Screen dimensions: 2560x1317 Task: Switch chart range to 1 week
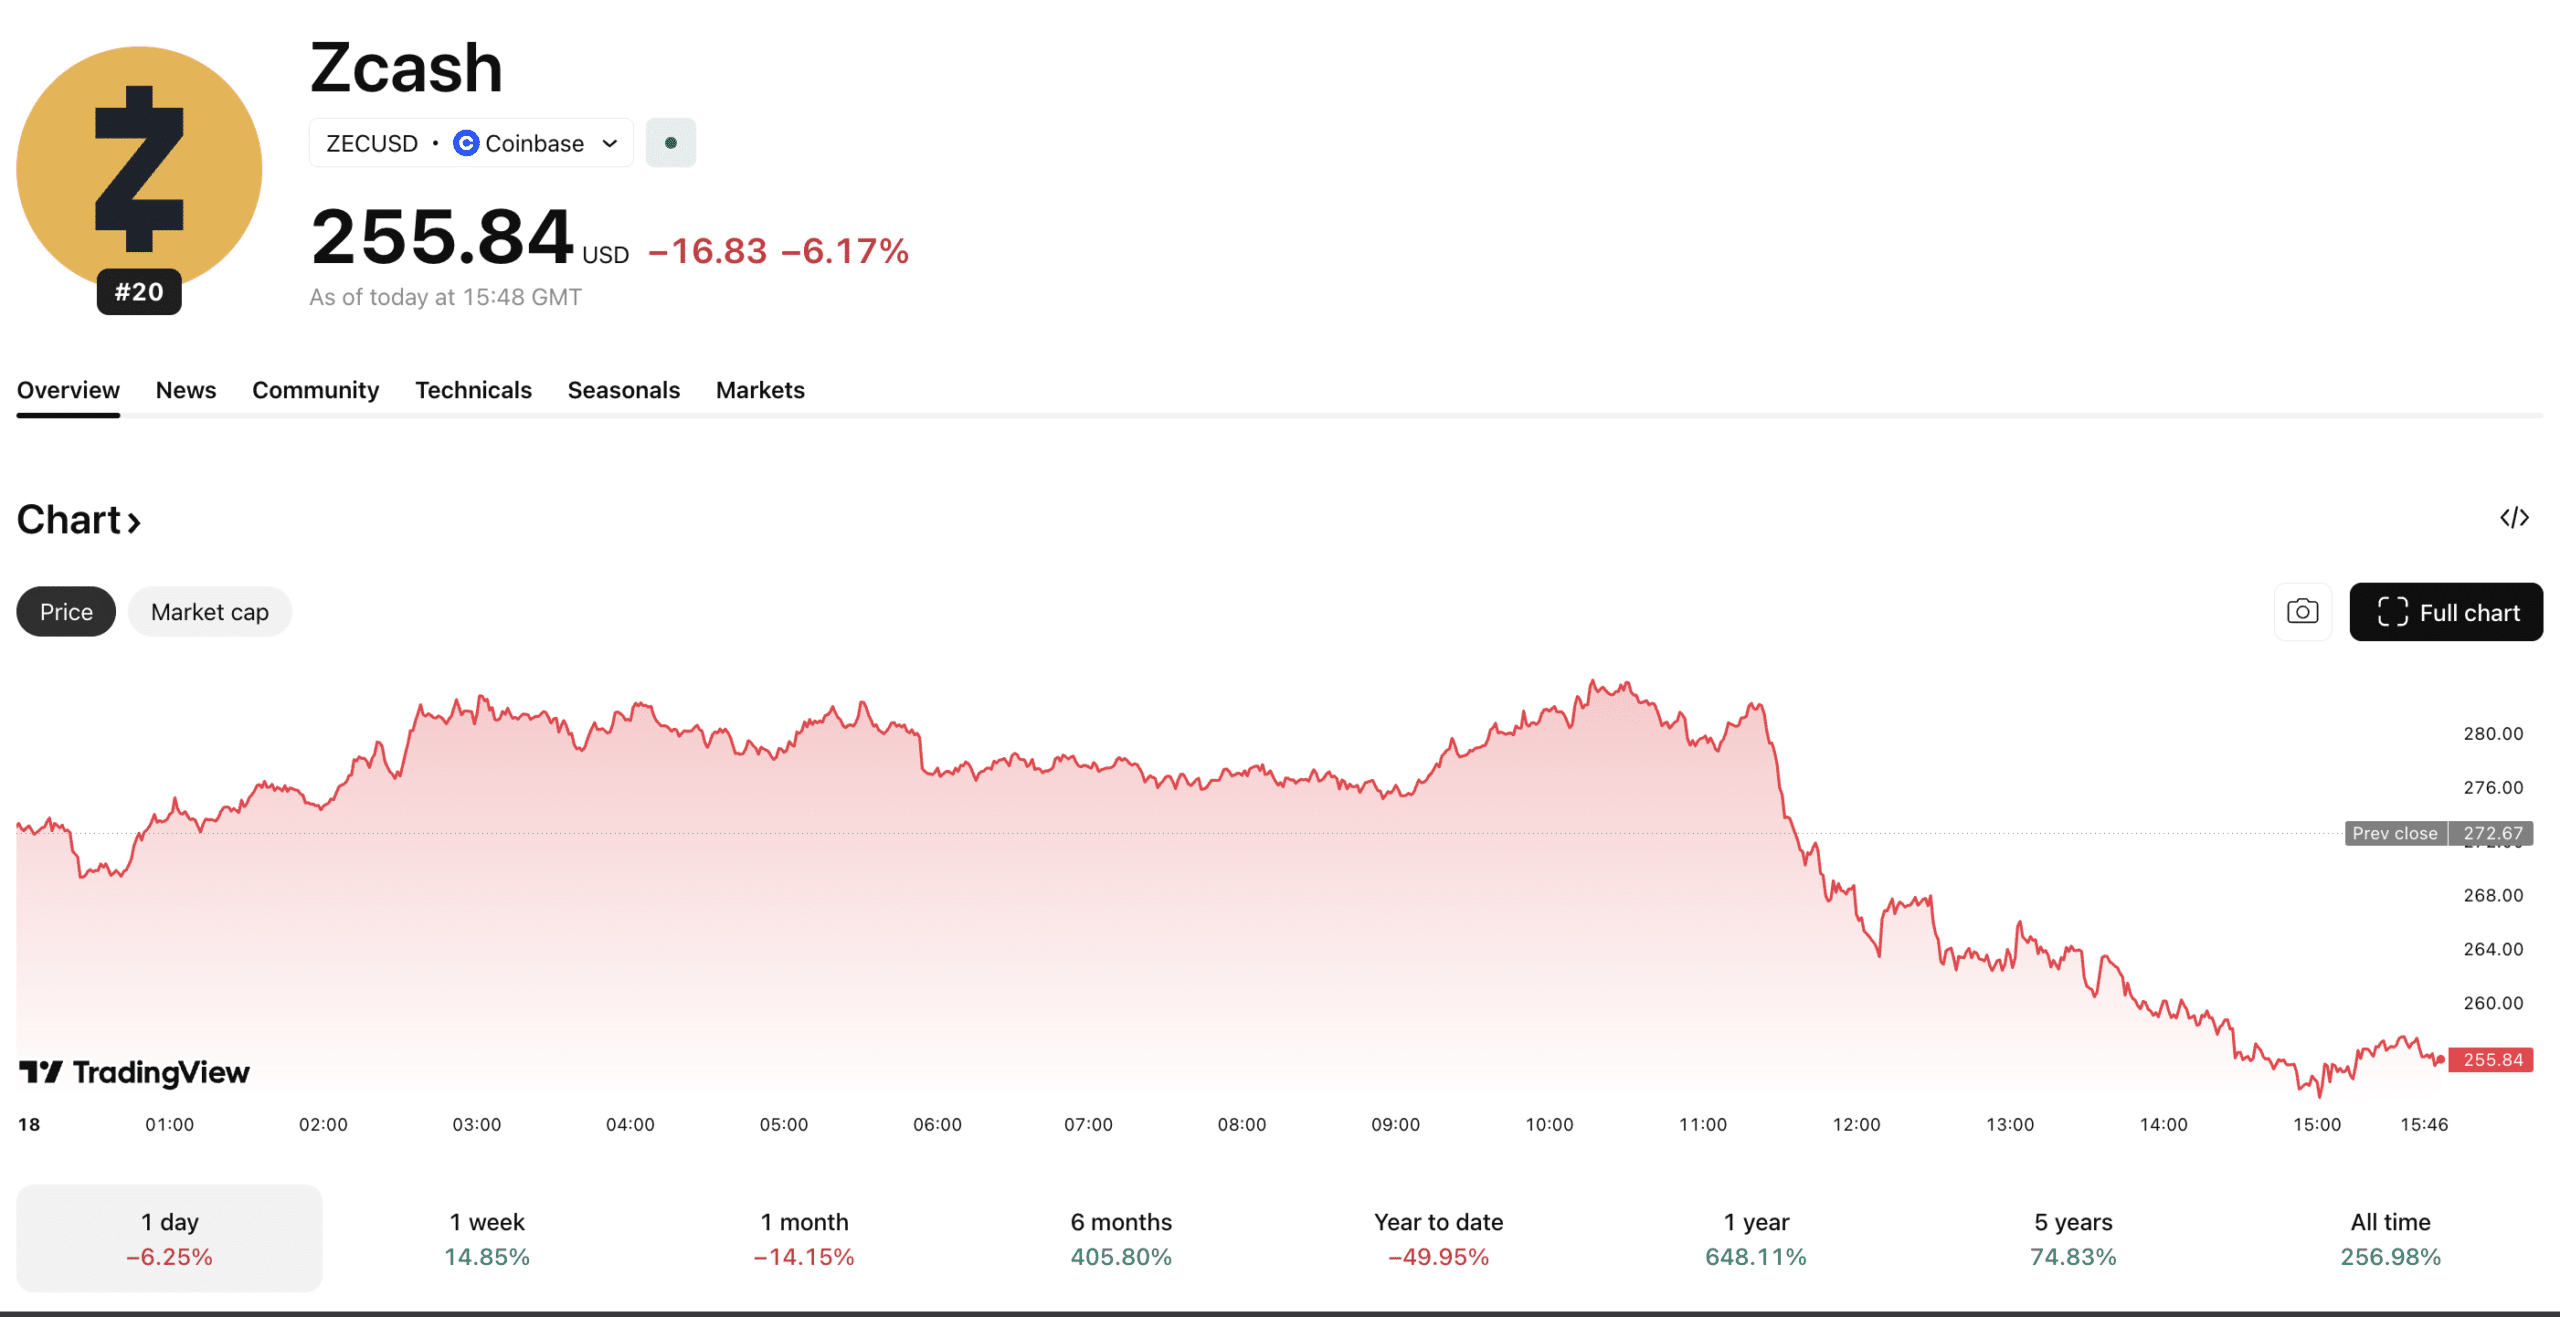(x=486, y=1237)
